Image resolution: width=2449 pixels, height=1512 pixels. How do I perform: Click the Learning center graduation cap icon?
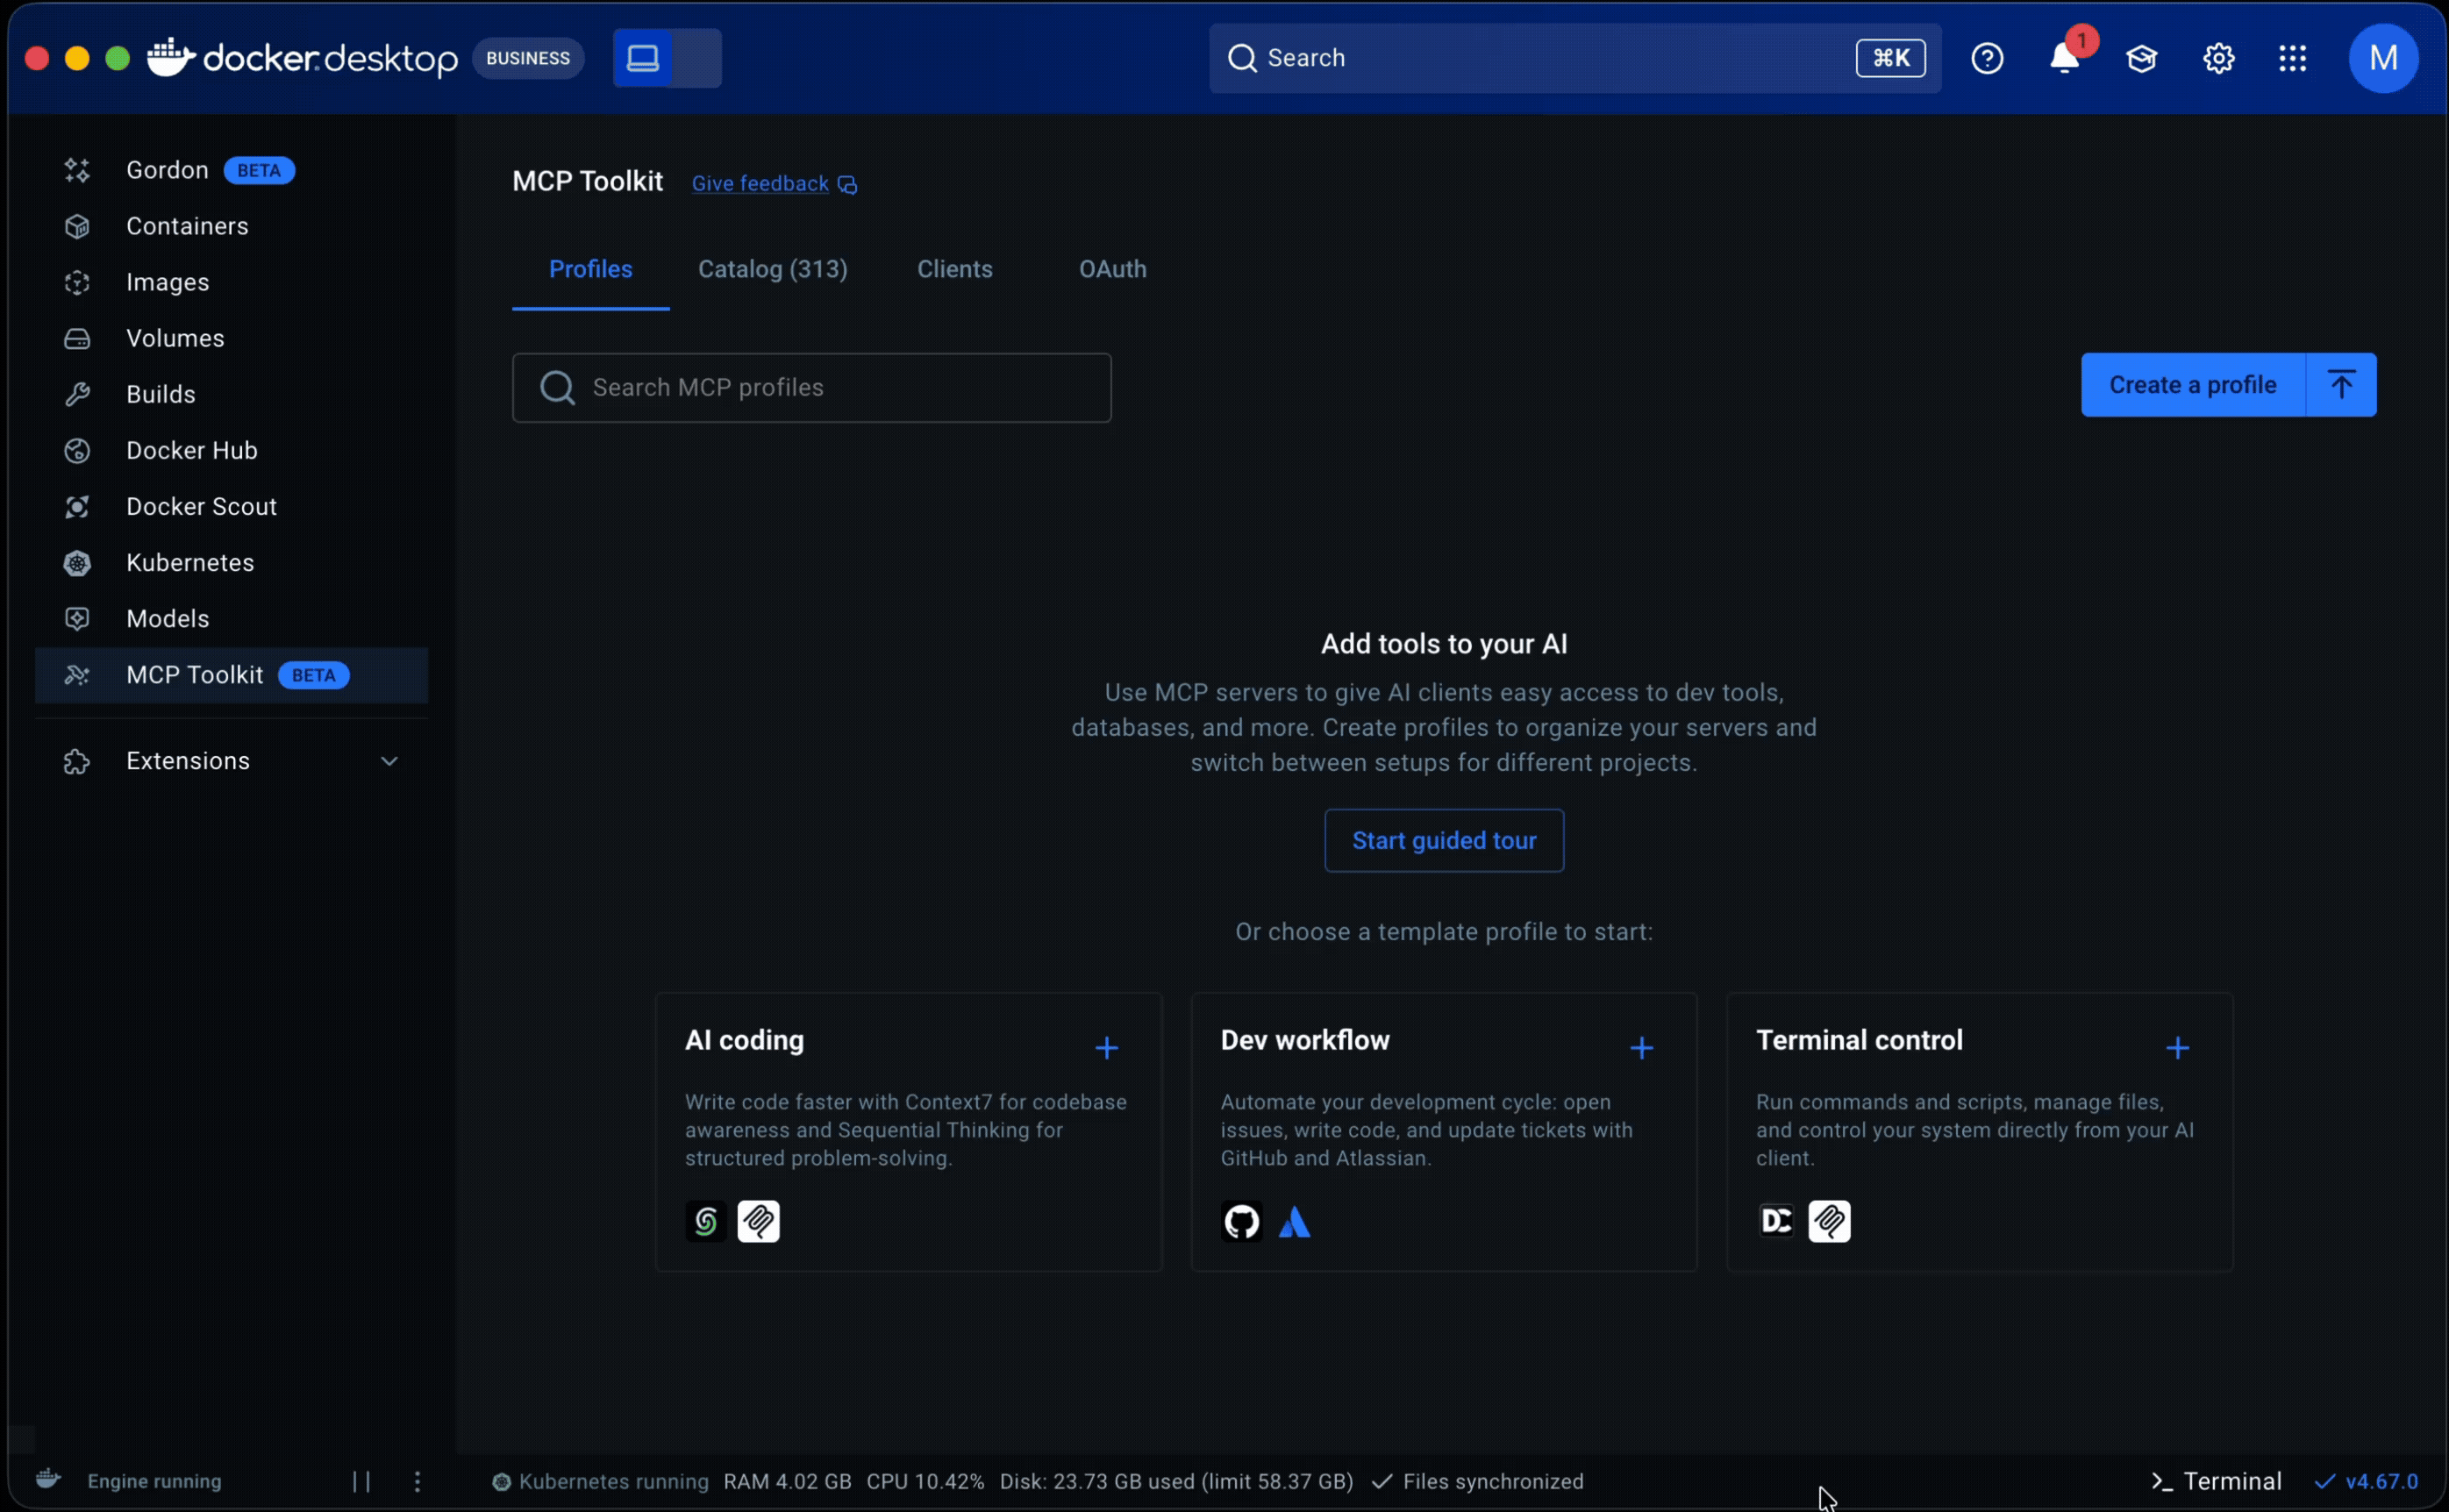2141,58
